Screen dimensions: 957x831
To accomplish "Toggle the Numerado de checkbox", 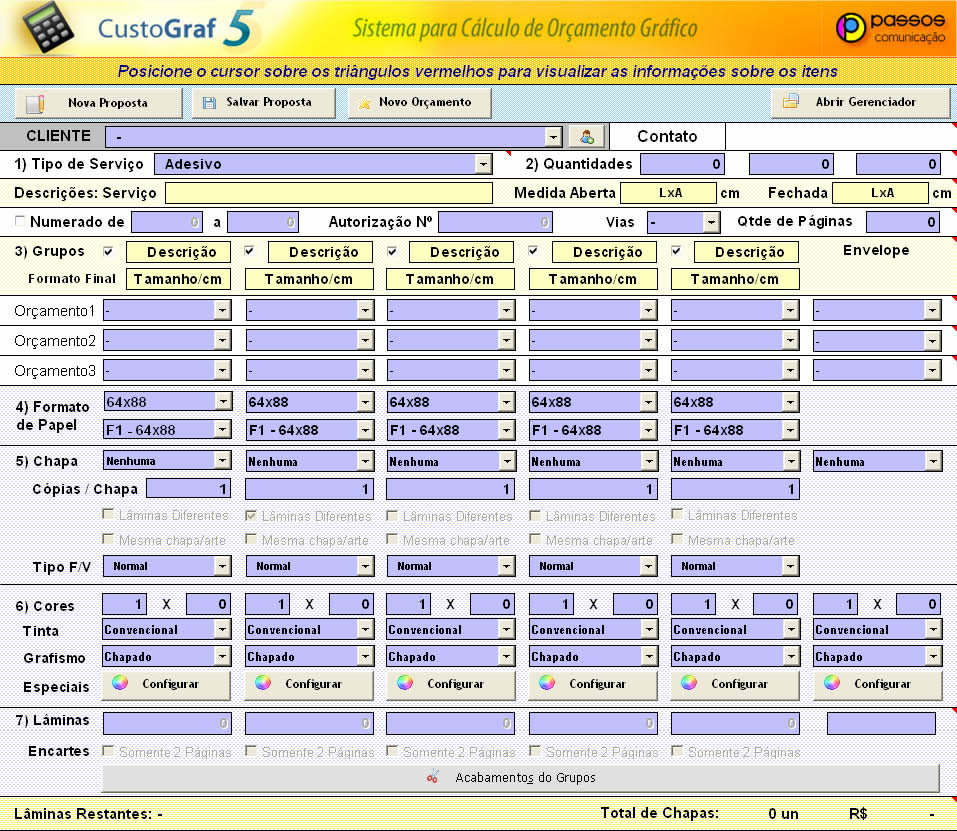I will pyautogui.click(x=20, y=221).
